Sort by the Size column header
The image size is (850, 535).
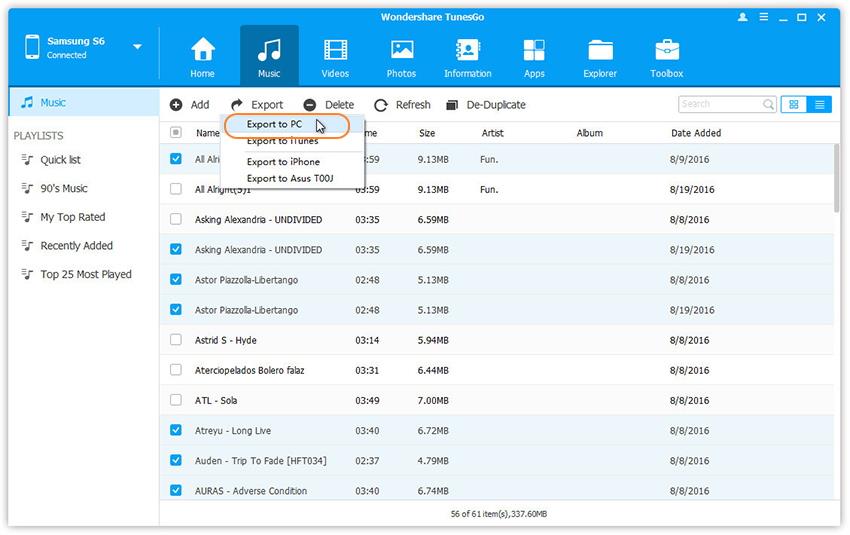pos(427,133)
